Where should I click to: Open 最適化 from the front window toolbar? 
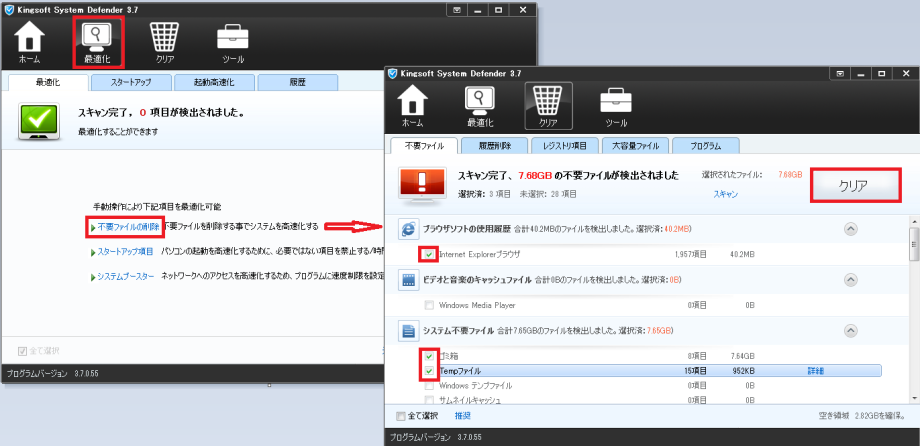point(480,107)
